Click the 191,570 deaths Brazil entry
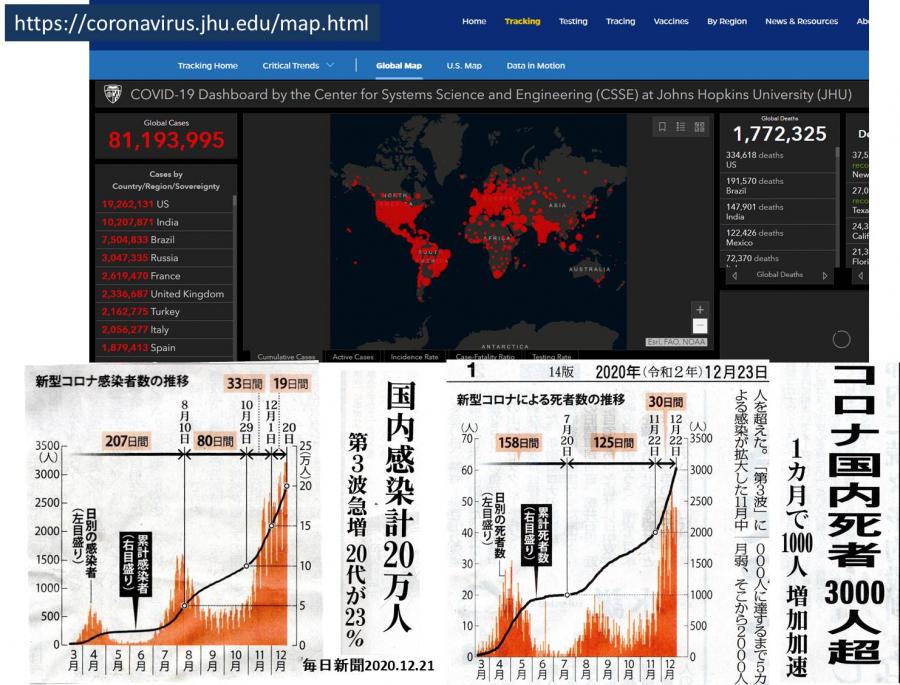The width and height of the screenshot is (900, 685). point(778,185)
